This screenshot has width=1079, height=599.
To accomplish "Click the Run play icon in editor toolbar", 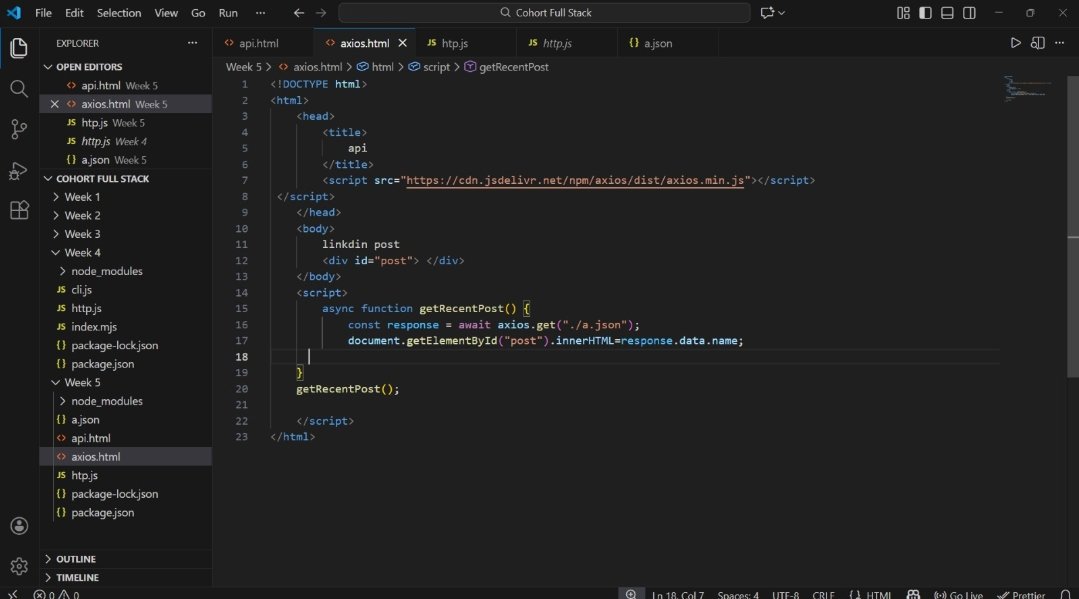I will pos(1016,43).
